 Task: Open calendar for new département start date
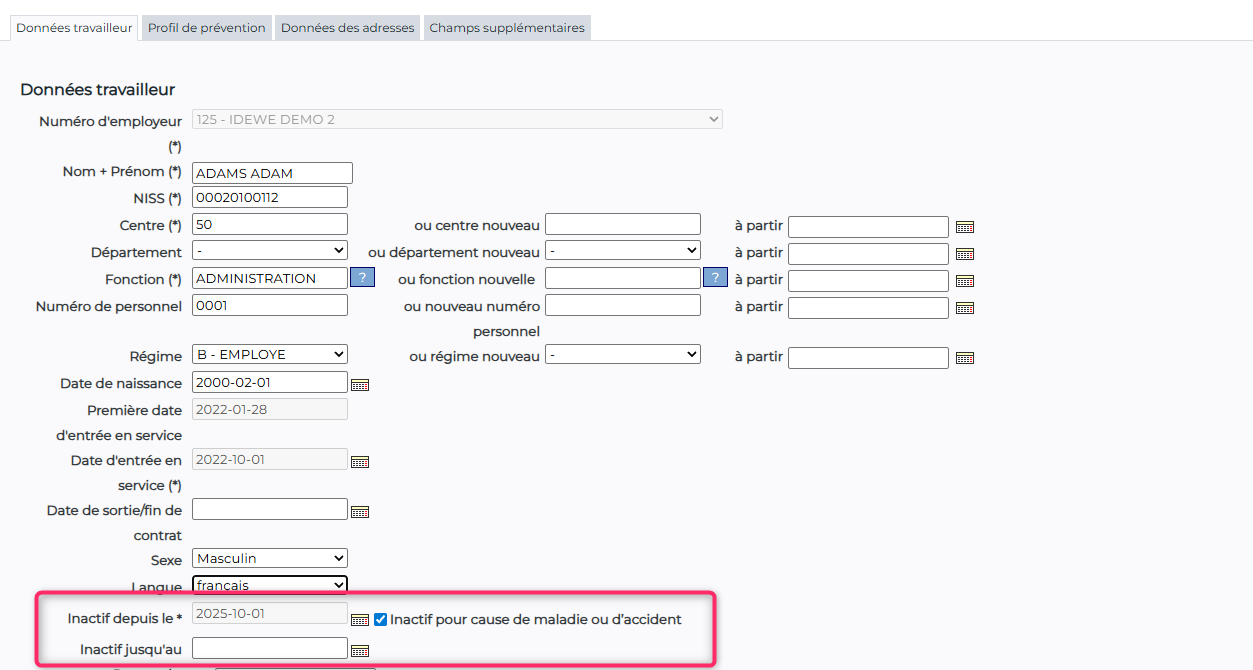pyautogui.click(x=965, y=254)
